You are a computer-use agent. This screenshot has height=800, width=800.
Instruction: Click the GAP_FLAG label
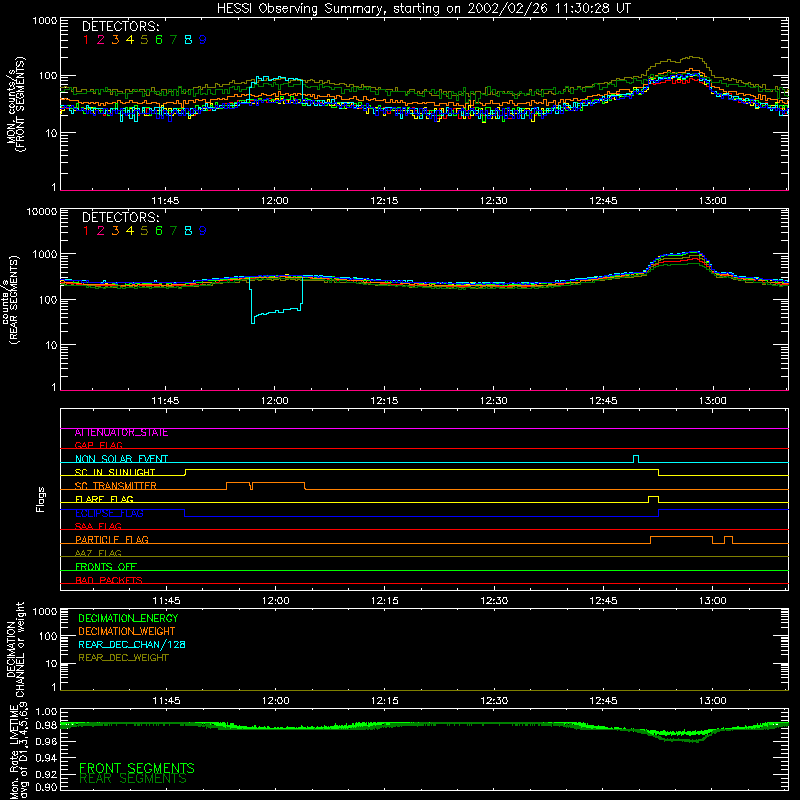[98, 445]
